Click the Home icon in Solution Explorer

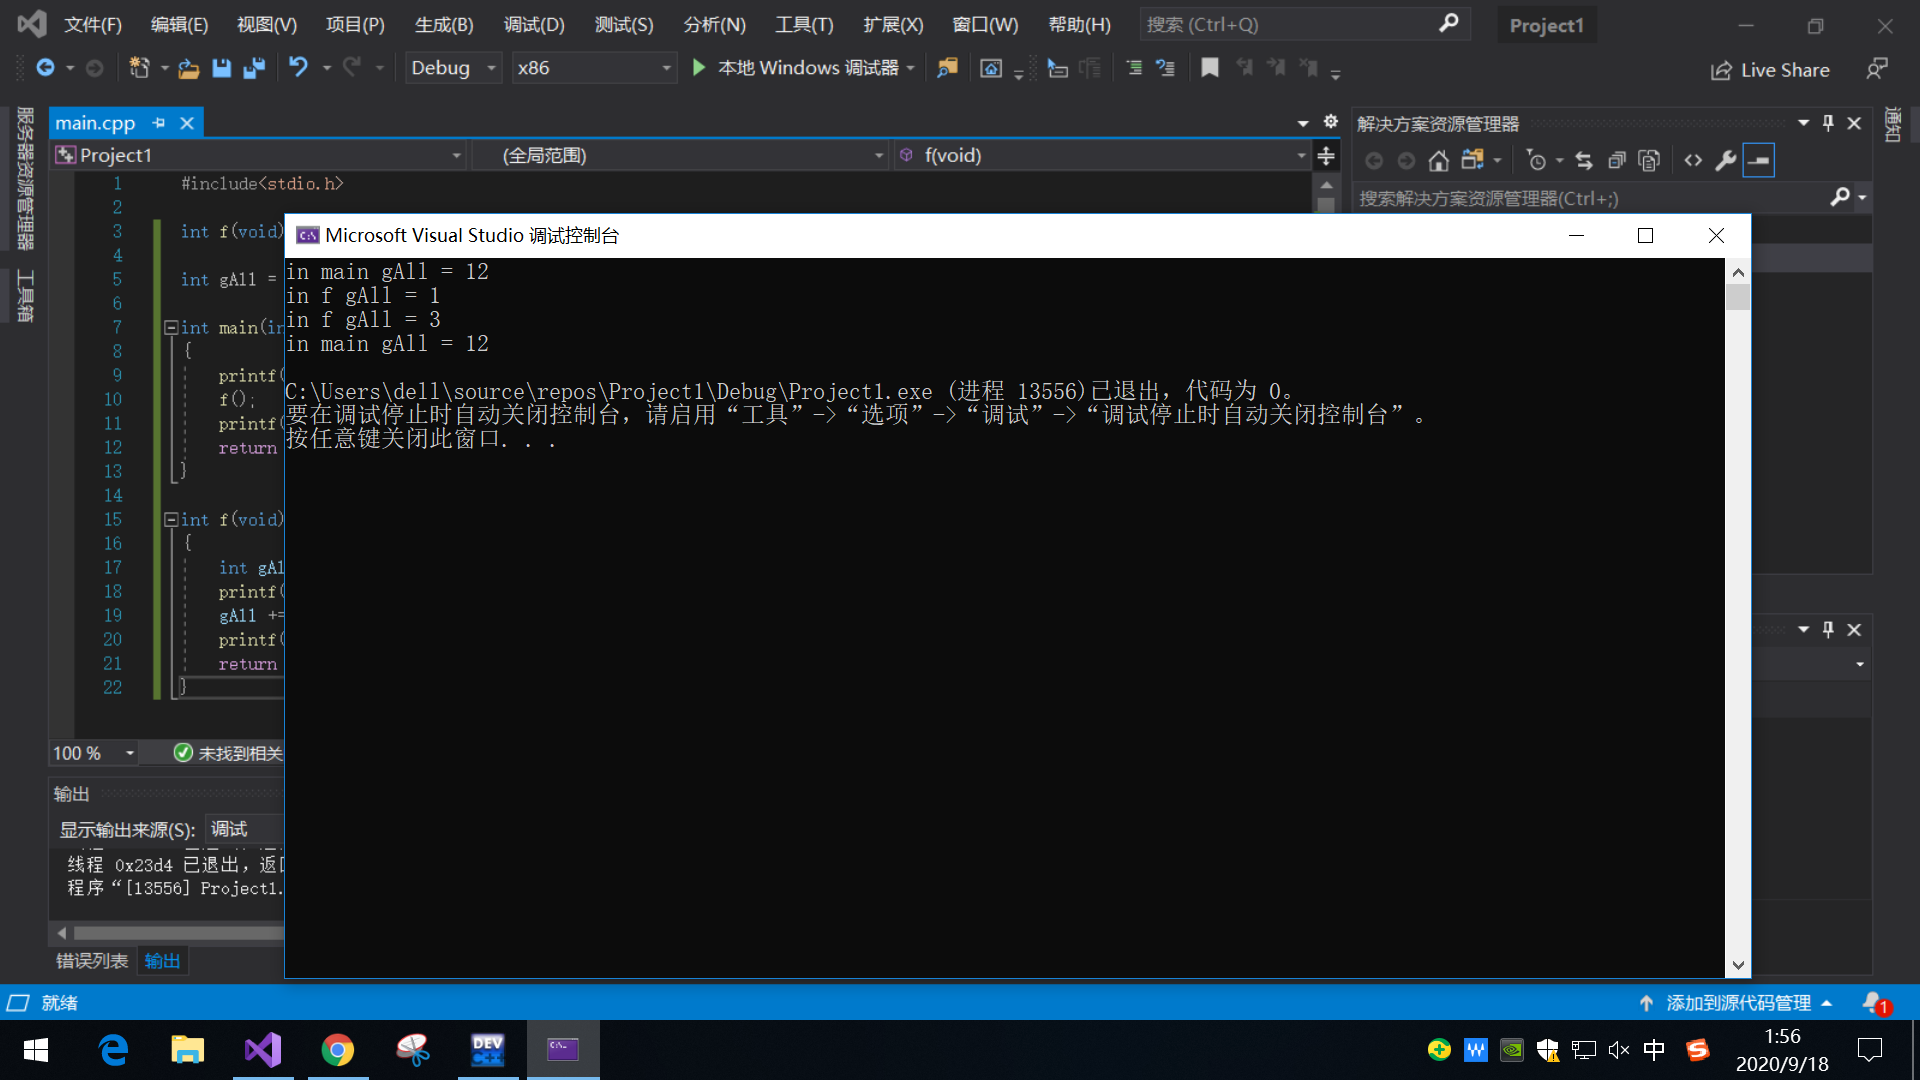[x=1438, y=161]
